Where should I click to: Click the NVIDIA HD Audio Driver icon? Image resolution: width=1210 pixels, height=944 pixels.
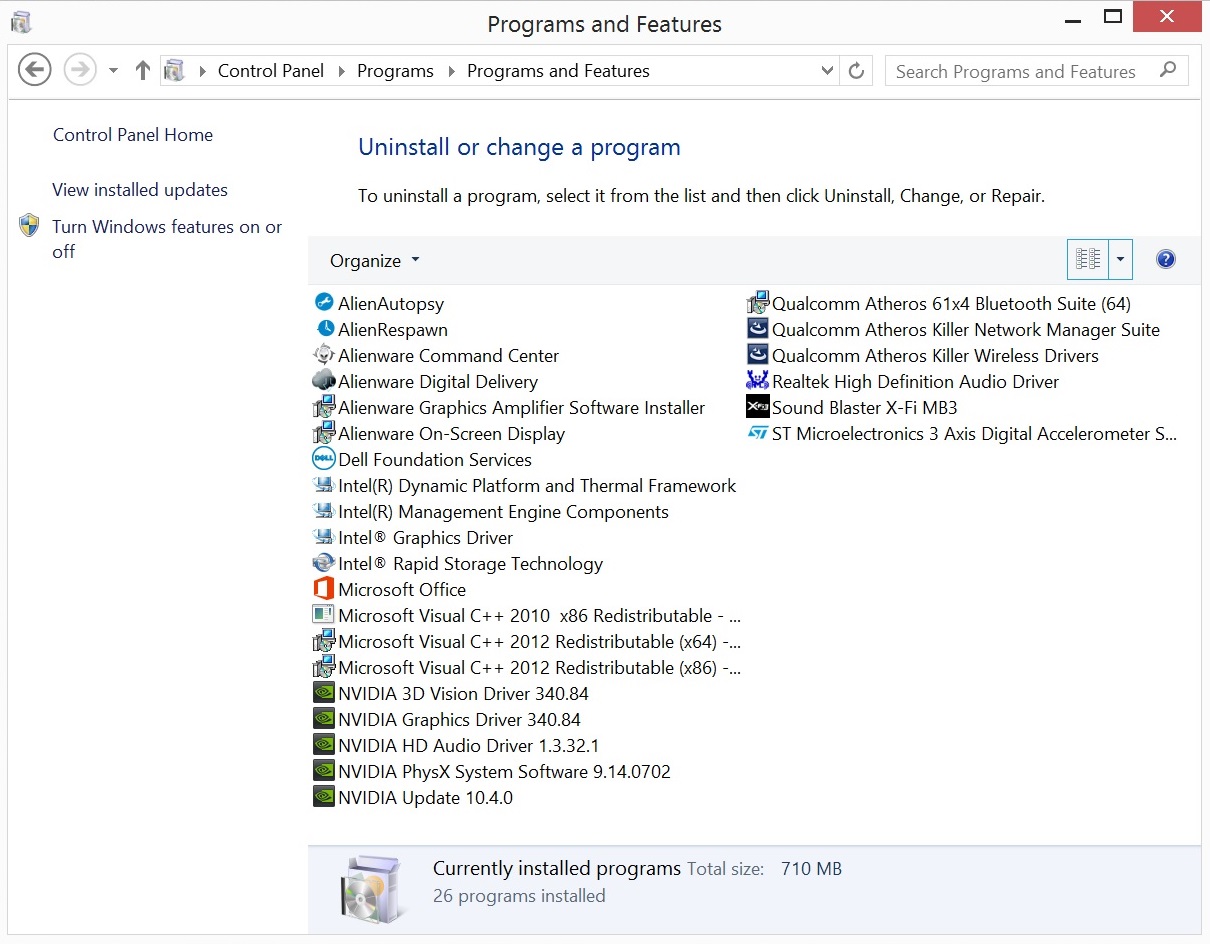point(323,745)
